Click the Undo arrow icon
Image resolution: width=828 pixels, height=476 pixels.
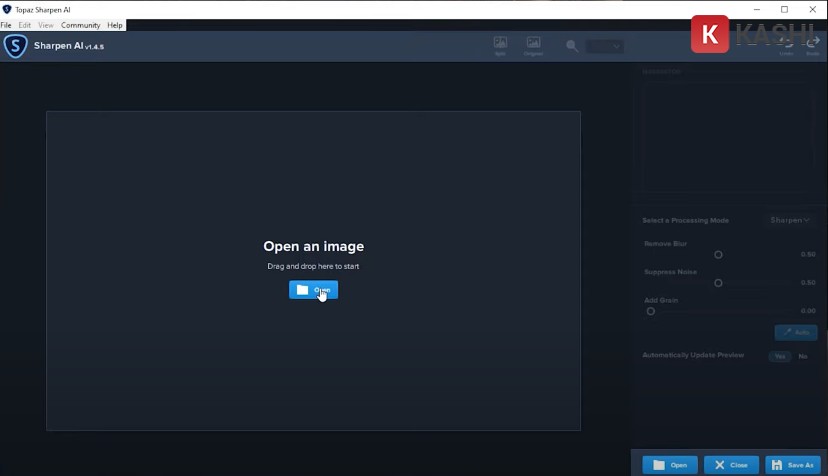pyautogui.click(x=787, y=44)
